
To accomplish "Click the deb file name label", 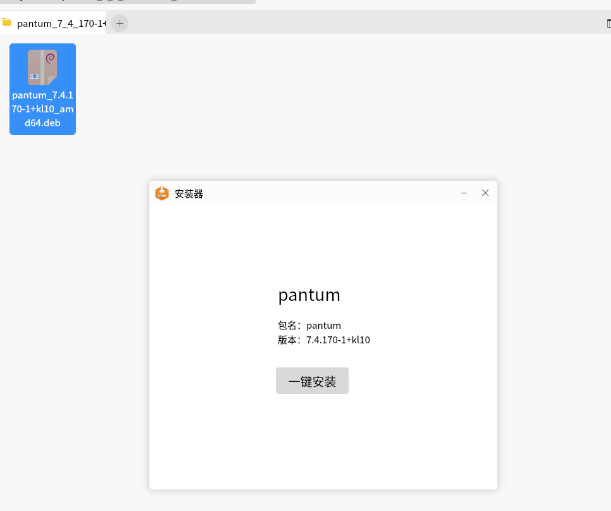I will pyautogui.click(x=42, y=109).
